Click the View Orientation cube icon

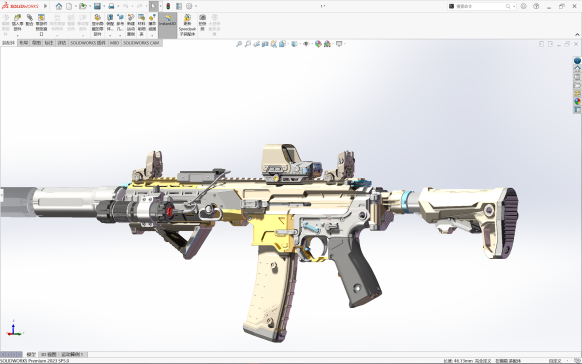[282, 44]
